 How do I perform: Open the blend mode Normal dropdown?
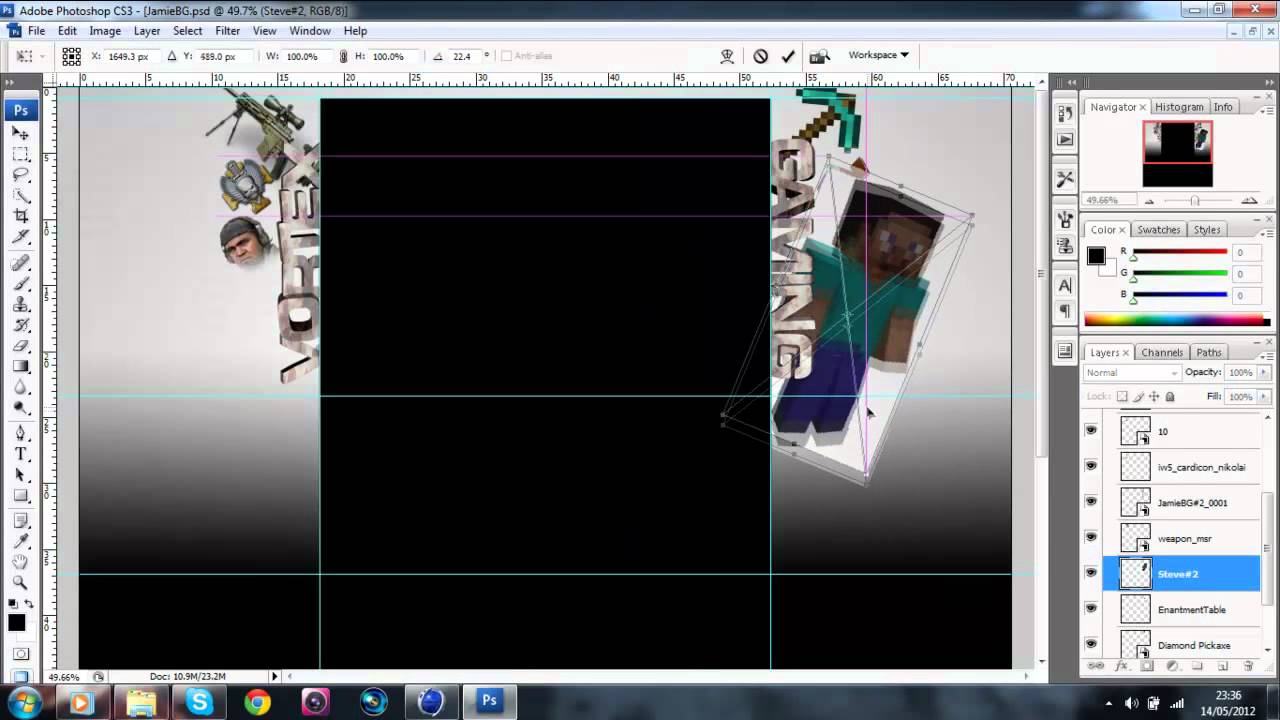pos(1132,372)
